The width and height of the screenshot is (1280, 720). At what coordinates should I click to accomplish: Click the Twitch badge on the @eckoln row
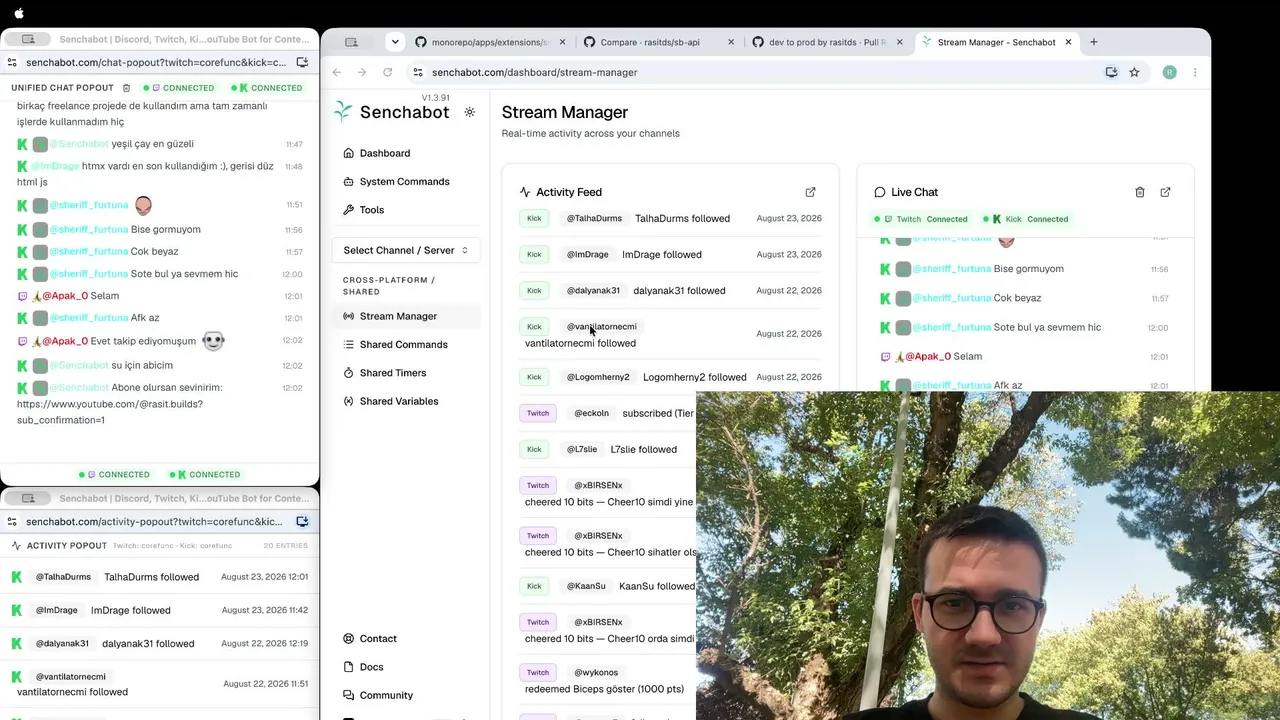538,413
